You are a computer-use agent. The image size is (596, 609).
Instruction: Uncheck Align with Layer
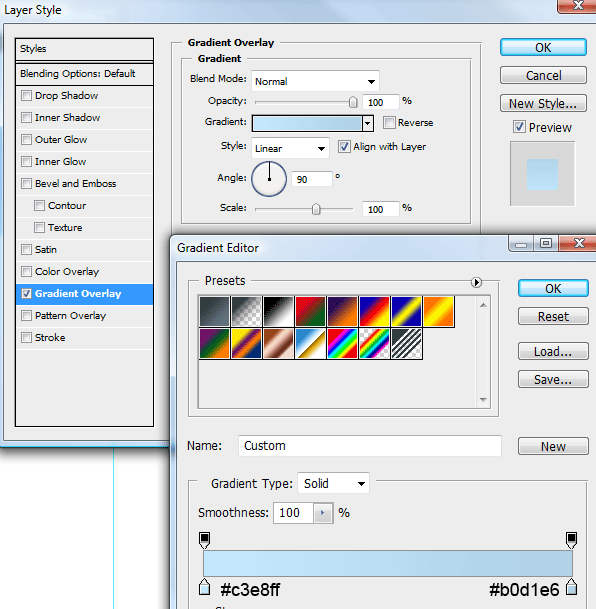[x=344, y=147]
